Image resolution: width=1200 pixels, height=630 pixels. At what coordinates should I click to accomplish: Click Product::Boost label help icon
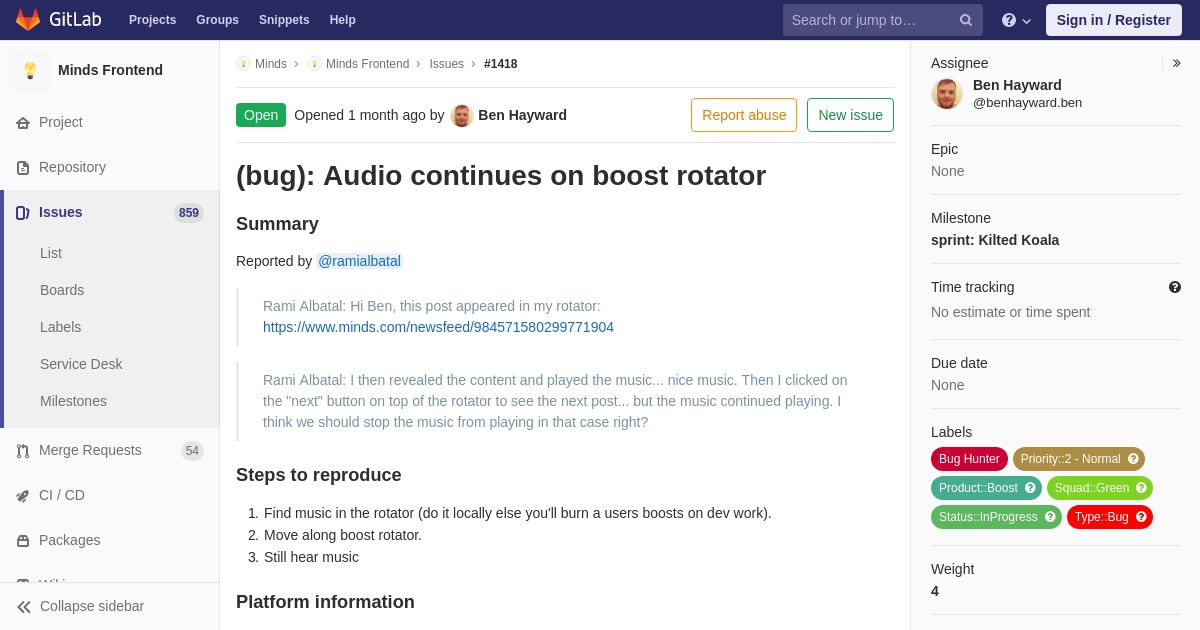(1030, 488)
